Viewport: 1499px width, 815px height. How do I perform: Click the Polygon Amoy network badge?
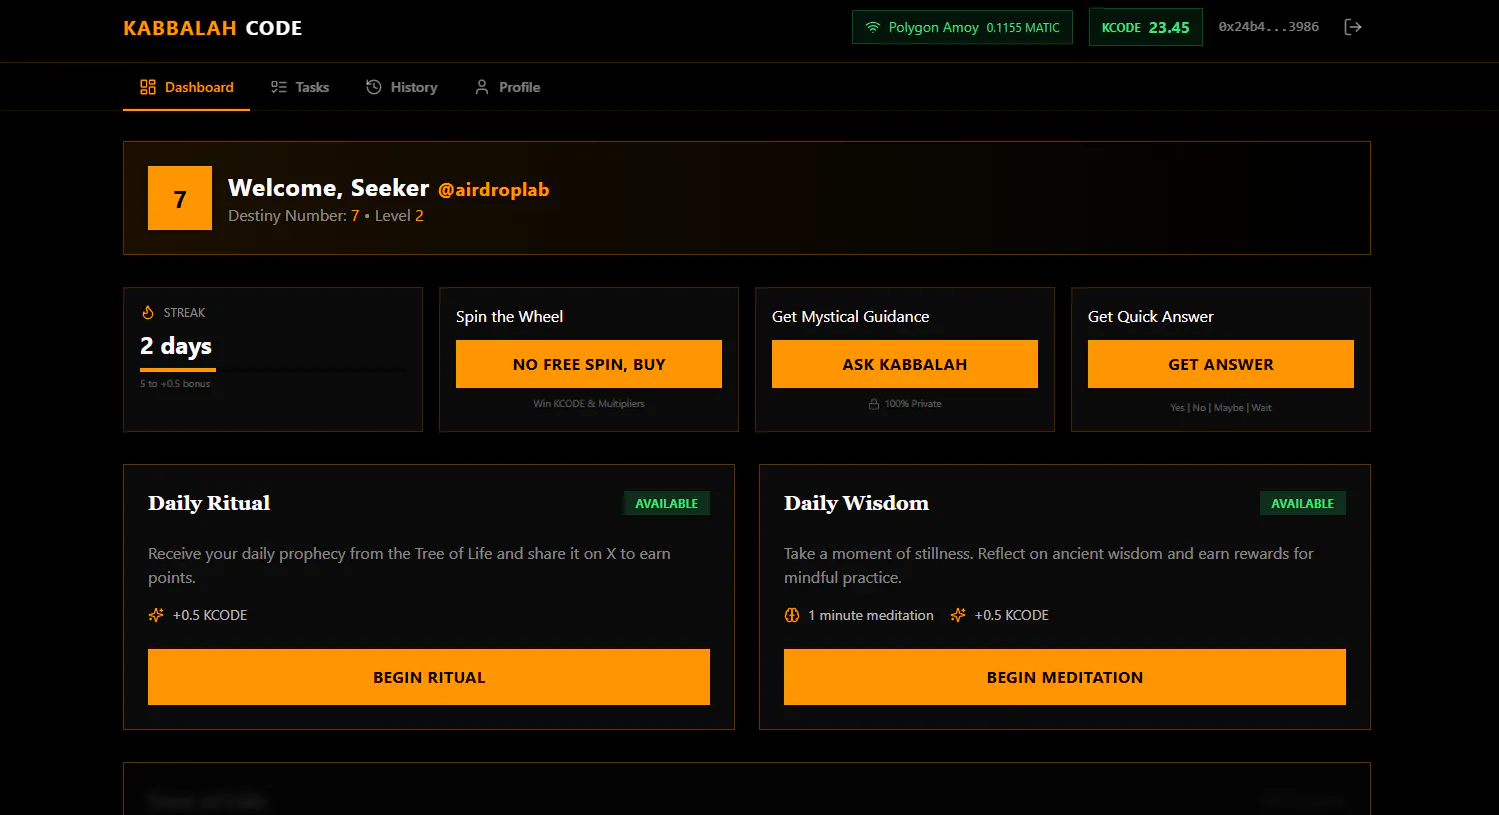[962, 27]
